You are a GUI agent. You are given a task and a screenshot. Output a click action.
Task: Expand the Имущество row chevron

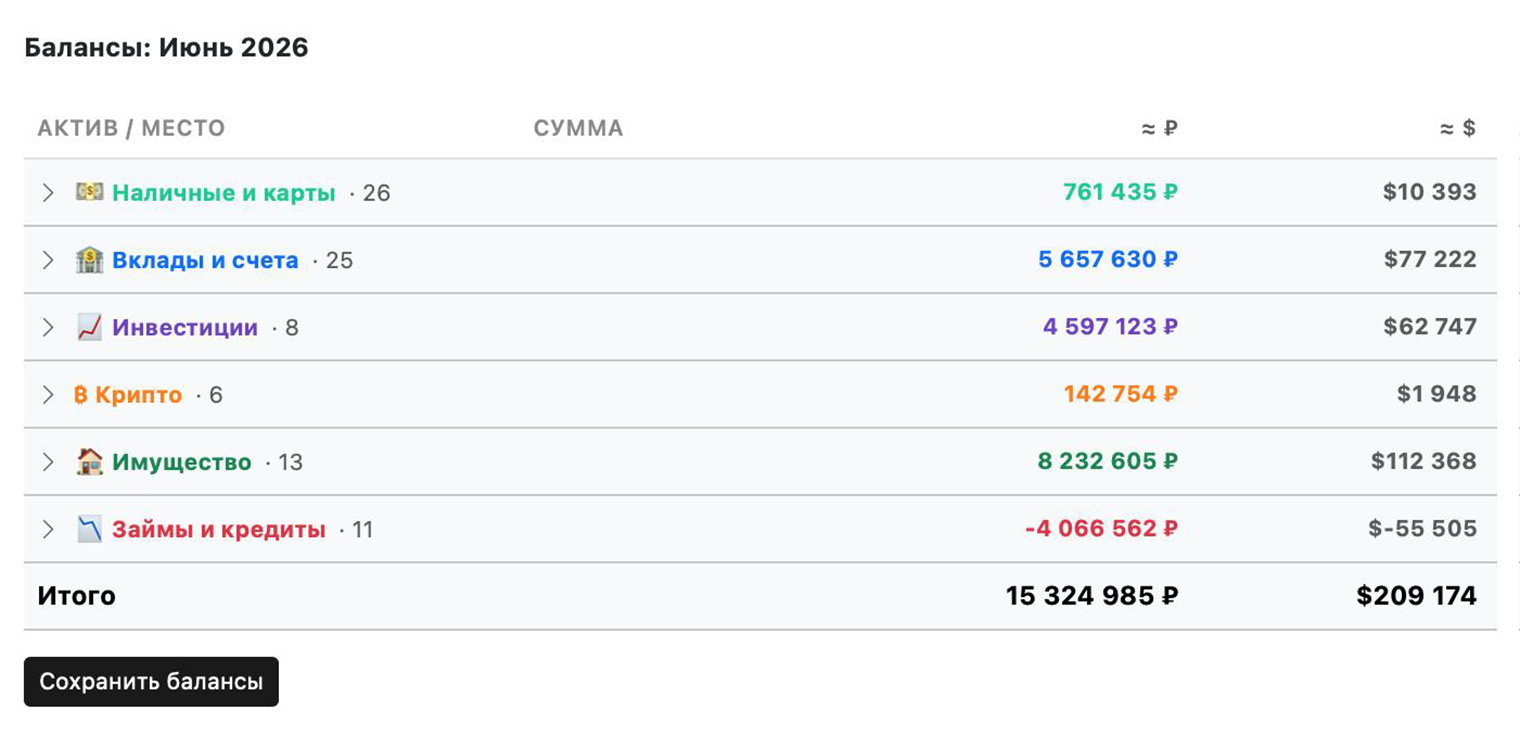tap(47, 462)
